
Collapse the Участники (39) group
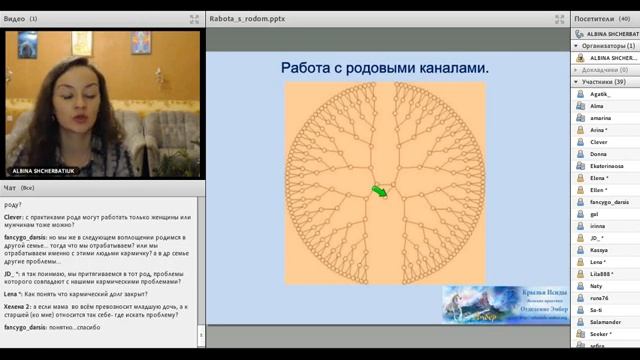click(x=576, y=82)
